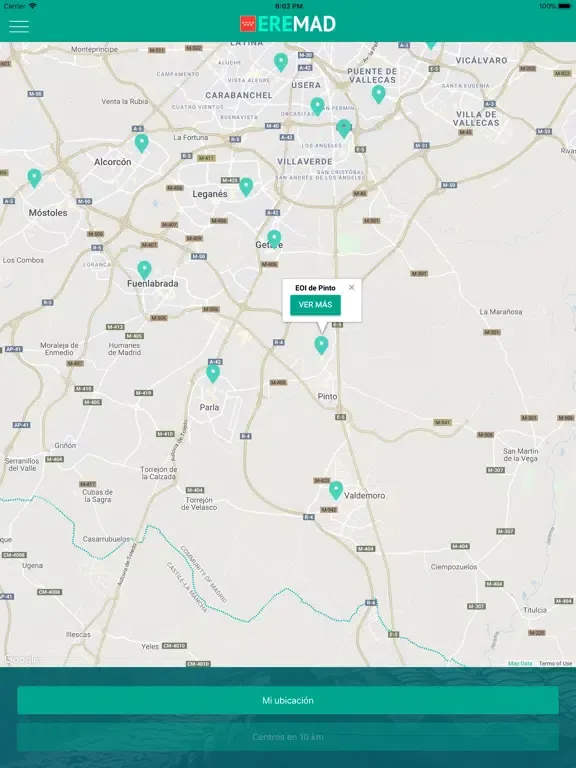Tap the Fuenlabrada town label
This screenshot has width=576, height=768.
(153, 284)
